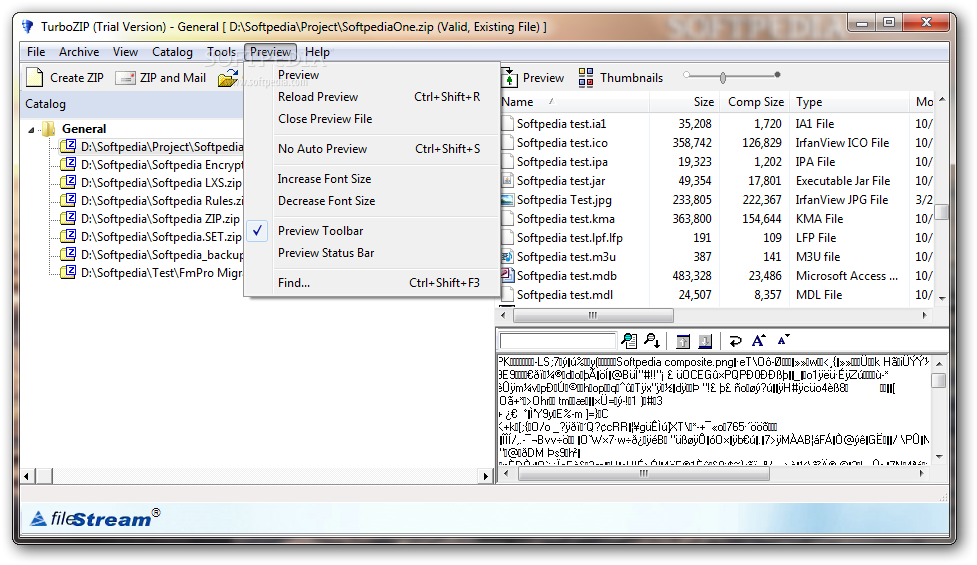Click the ZIP and Mail toolbar icon

tap(125, 78)
